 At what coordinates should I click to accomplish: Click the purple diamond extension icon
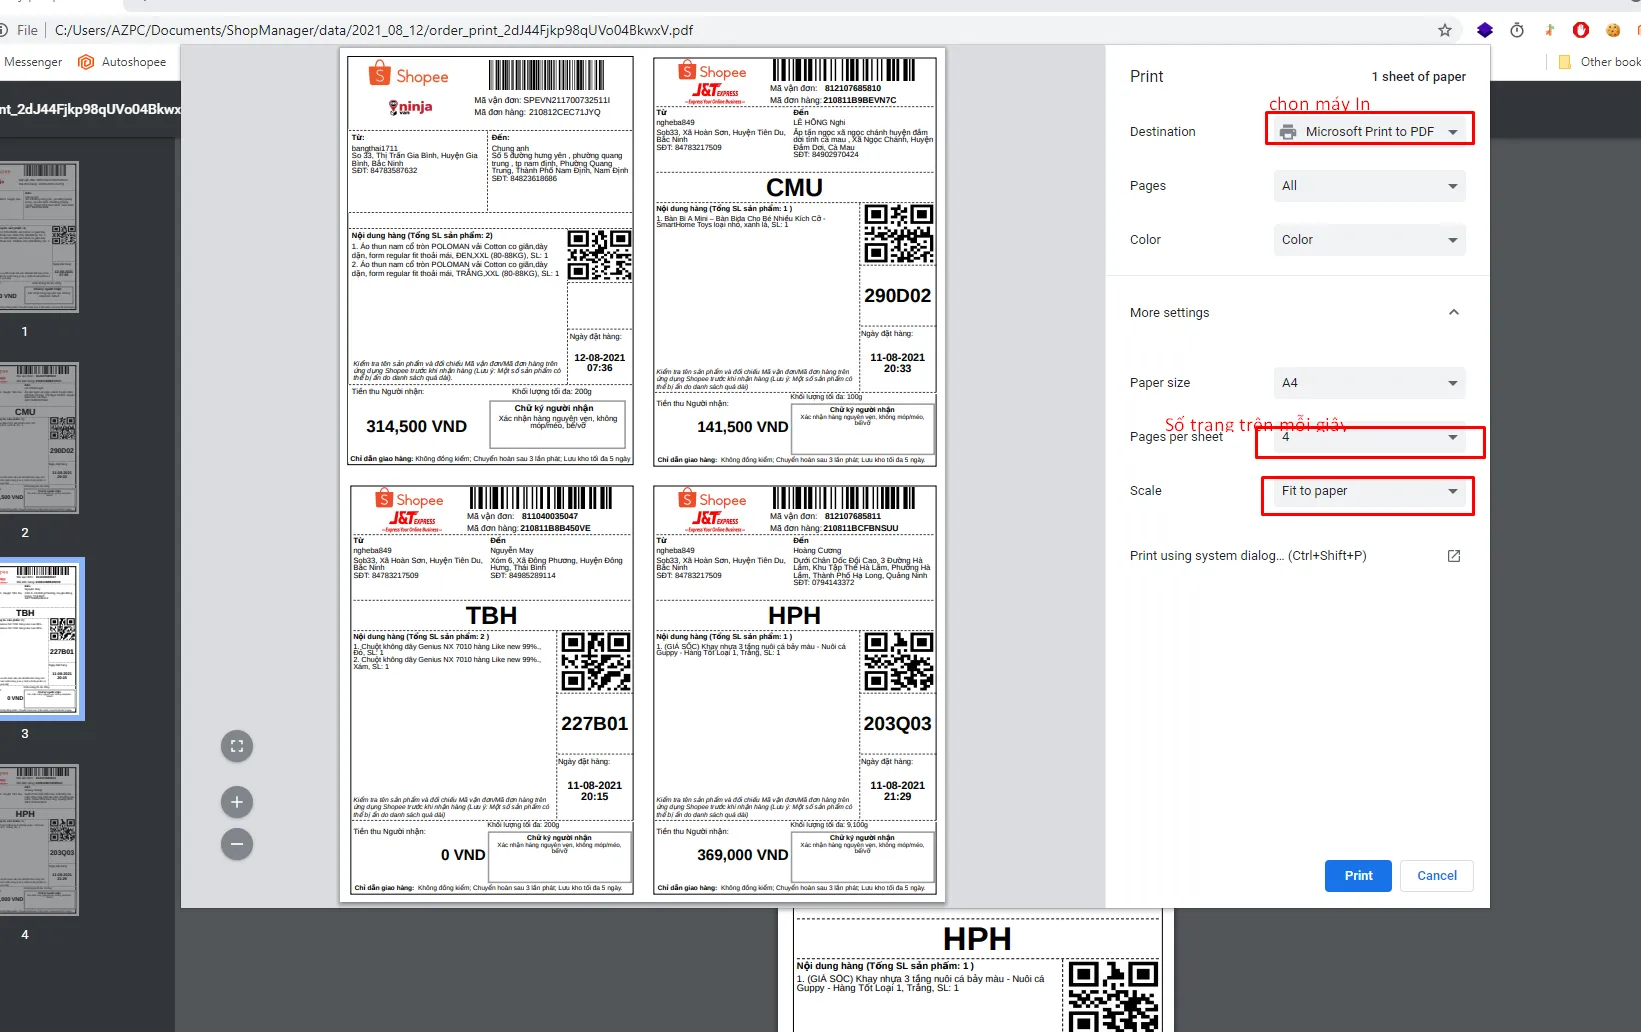point(1485,30)
